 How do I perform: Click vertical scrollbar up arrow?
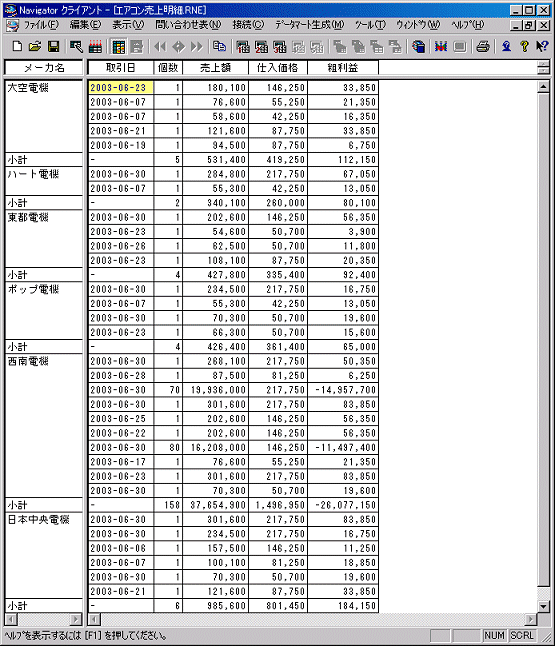point(543,87)
